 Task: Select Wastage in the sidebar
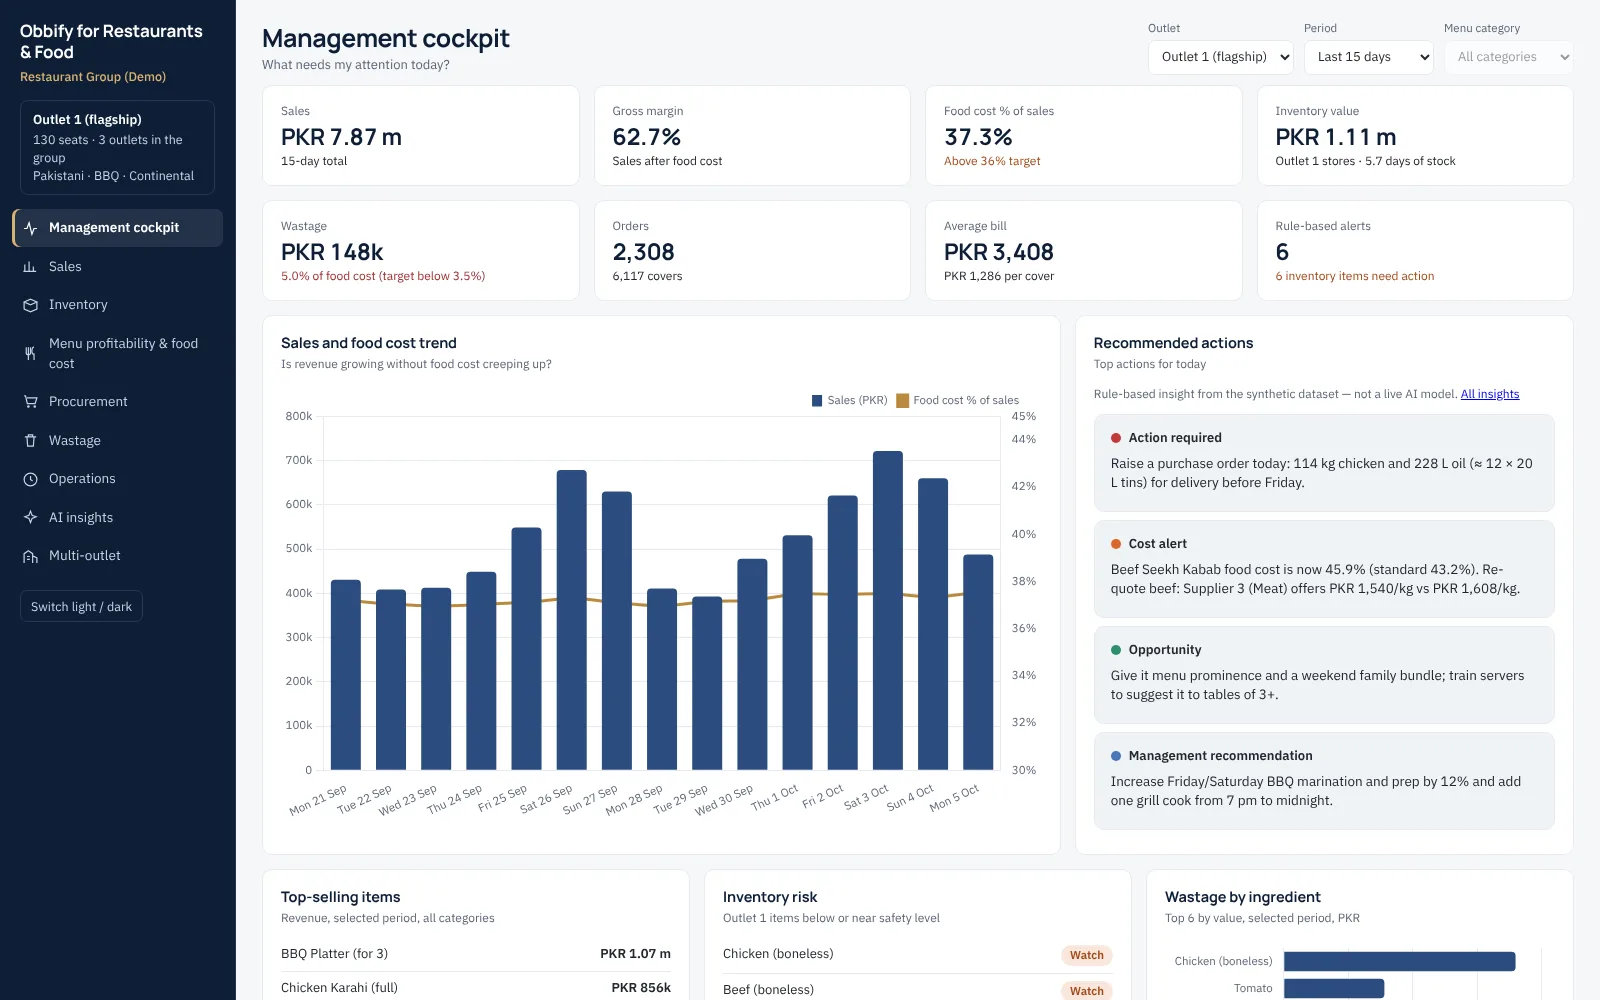[118, 441]
